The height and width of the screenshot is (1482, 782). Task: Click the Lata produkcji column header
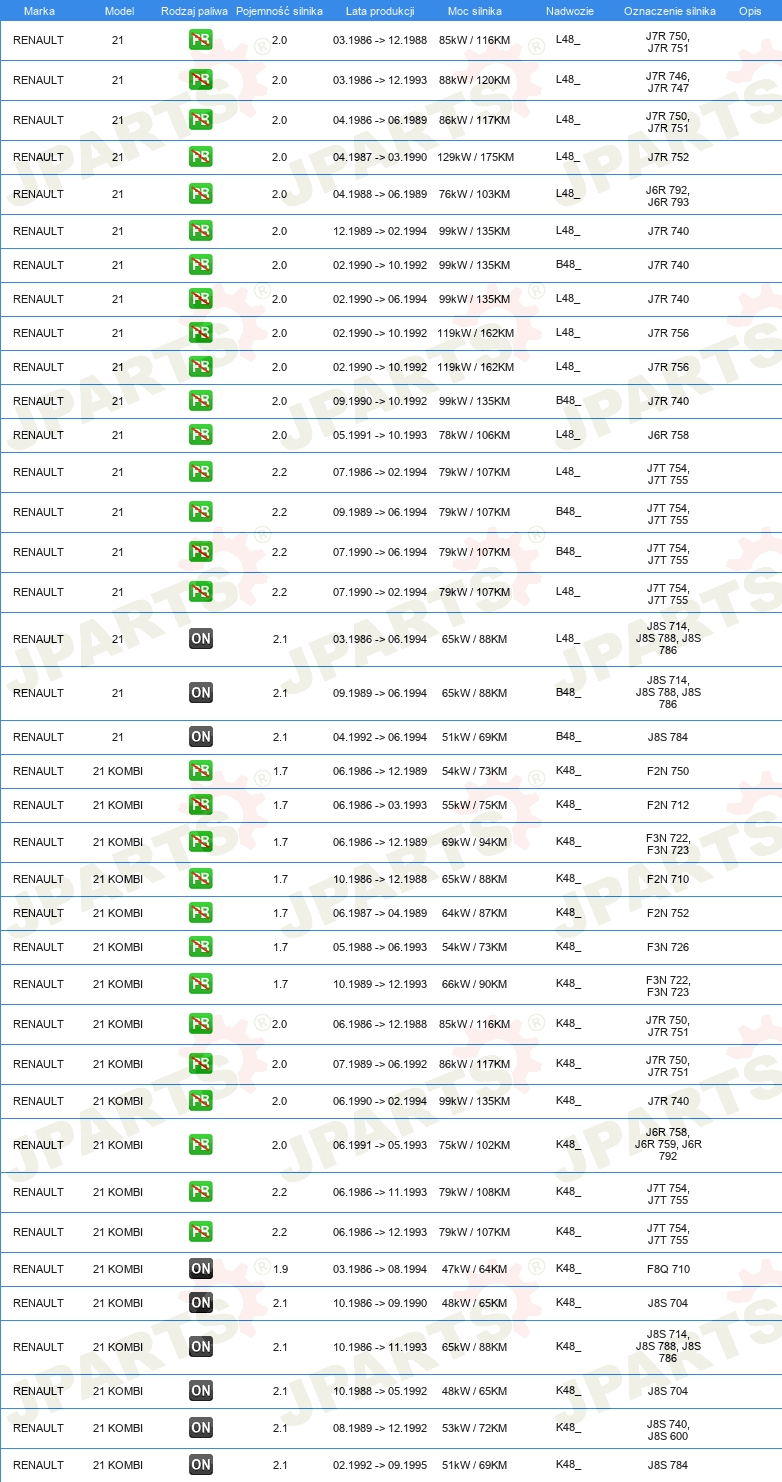380,10
